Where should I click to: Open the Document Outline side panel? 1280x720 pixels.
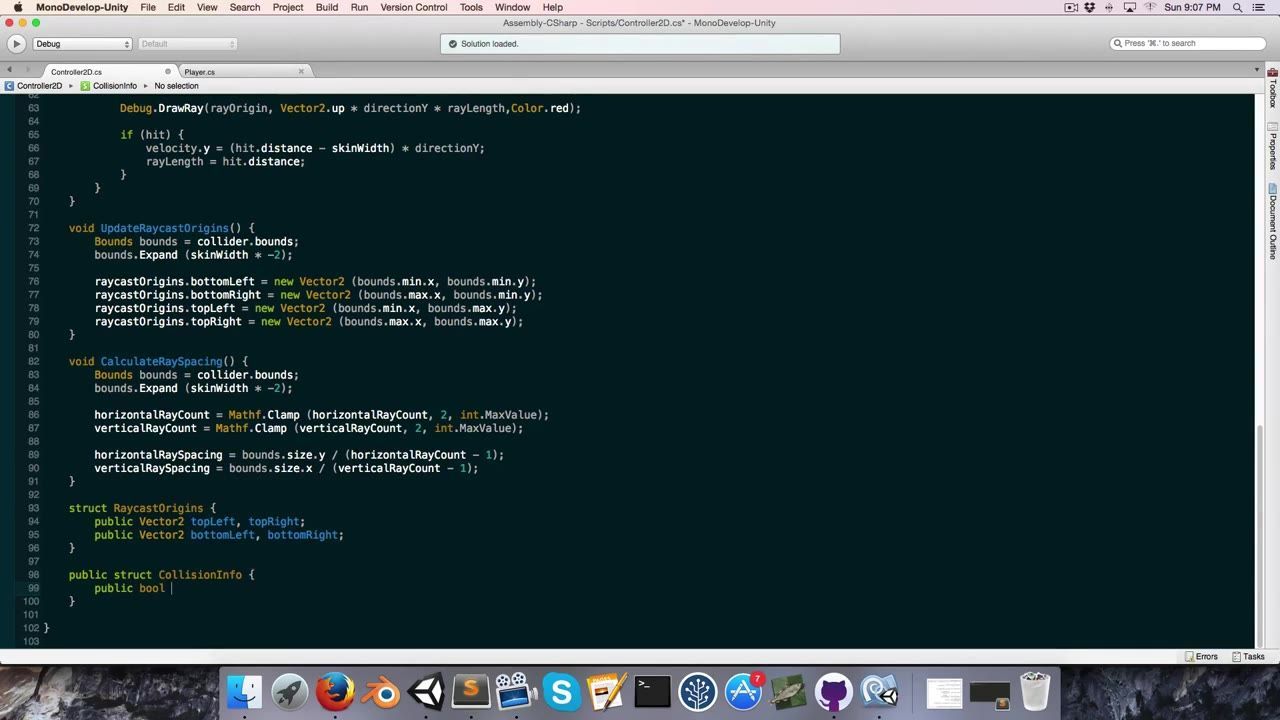click(x=1273, y=221)
